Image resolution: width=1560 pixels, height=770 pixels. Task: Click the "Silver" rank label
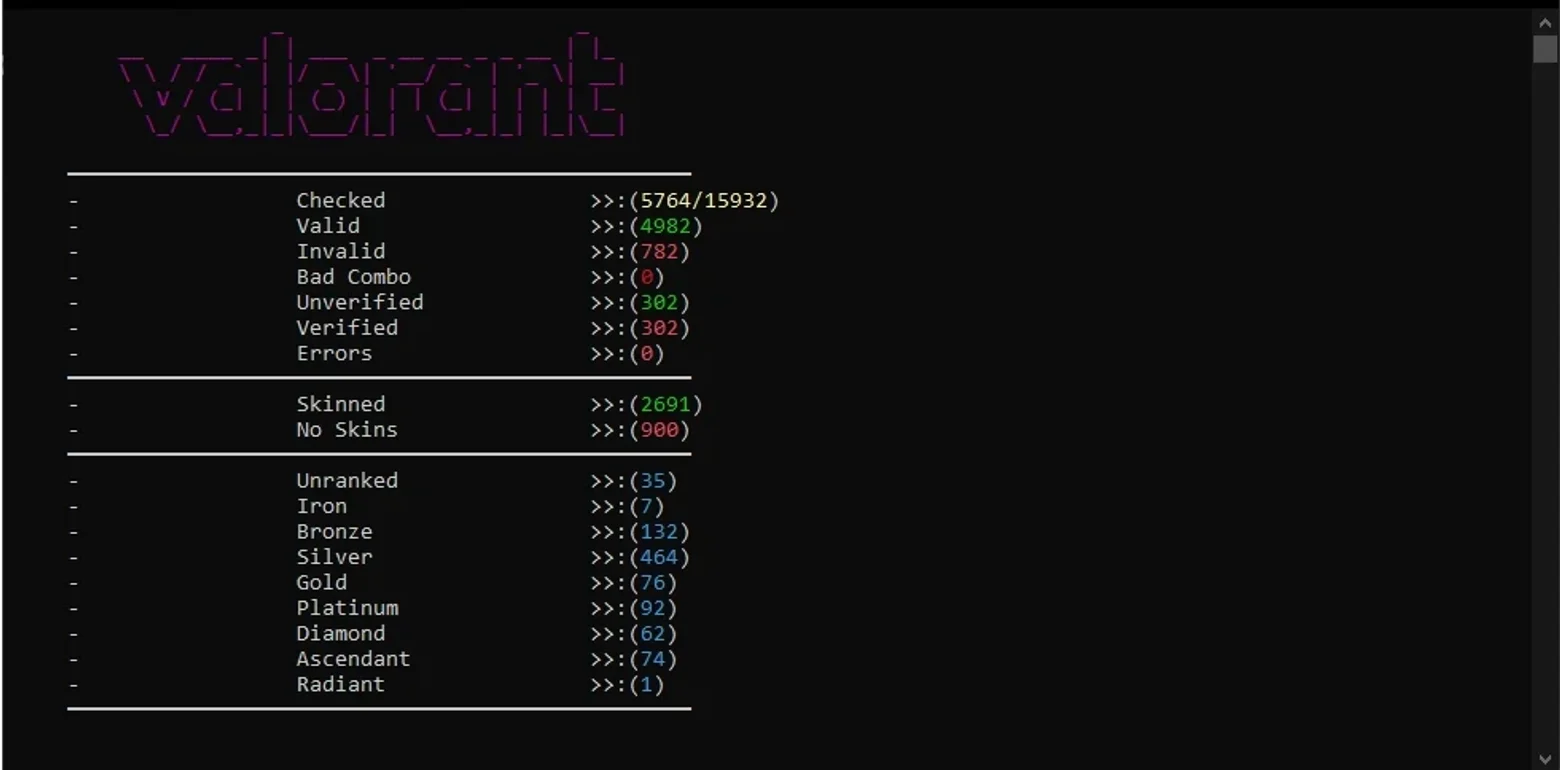[334, 557]
